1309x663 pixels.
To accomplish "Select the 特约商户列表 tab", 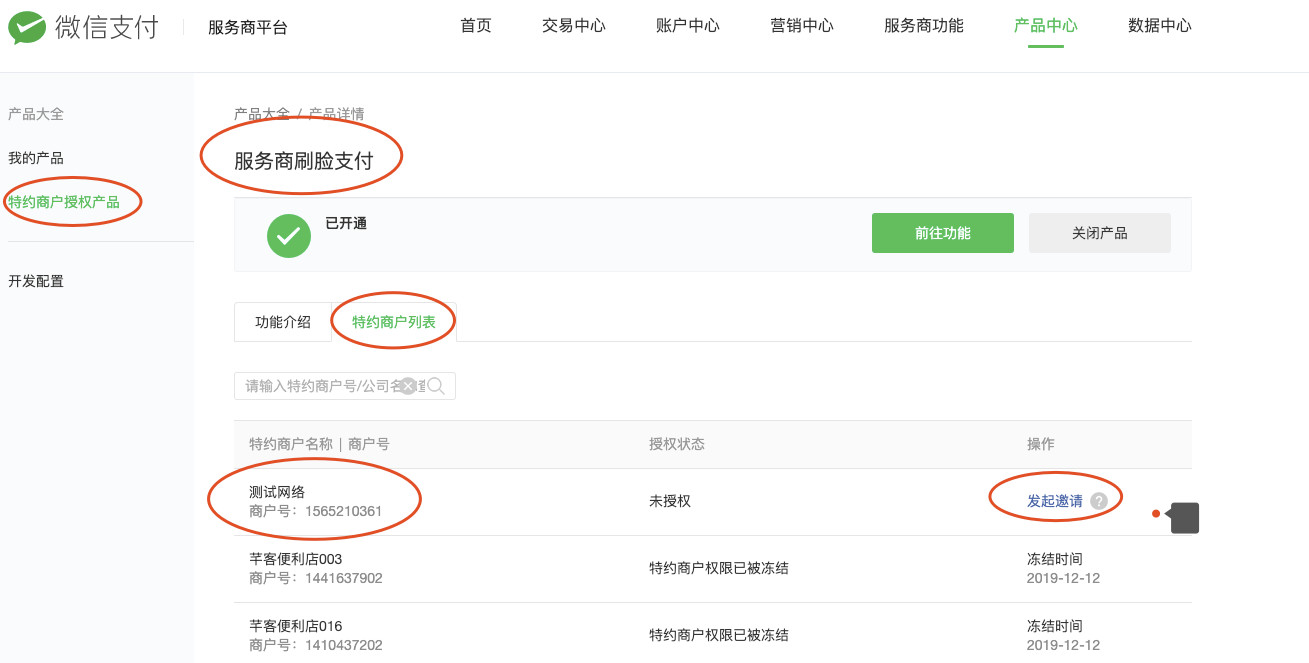I will tap(394, 322).
